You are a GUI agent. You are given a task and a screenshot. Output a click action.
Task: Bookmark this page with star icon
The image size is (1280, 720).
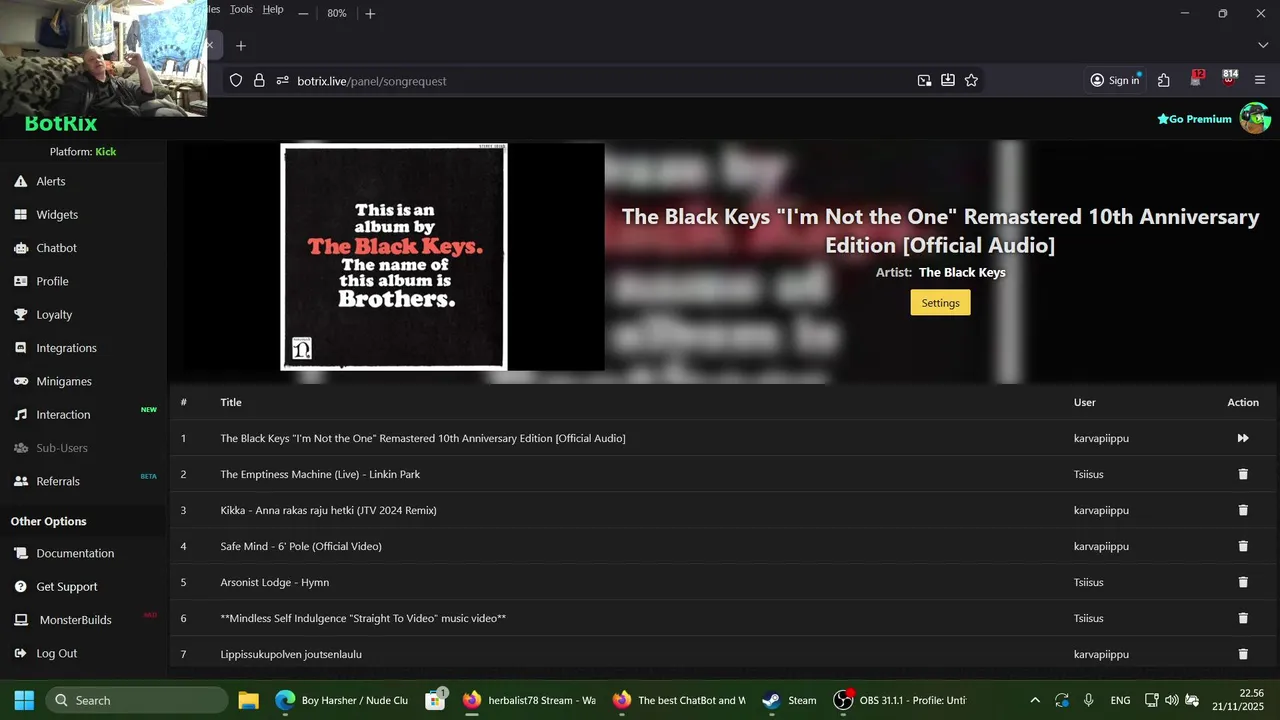coord(971,80)
